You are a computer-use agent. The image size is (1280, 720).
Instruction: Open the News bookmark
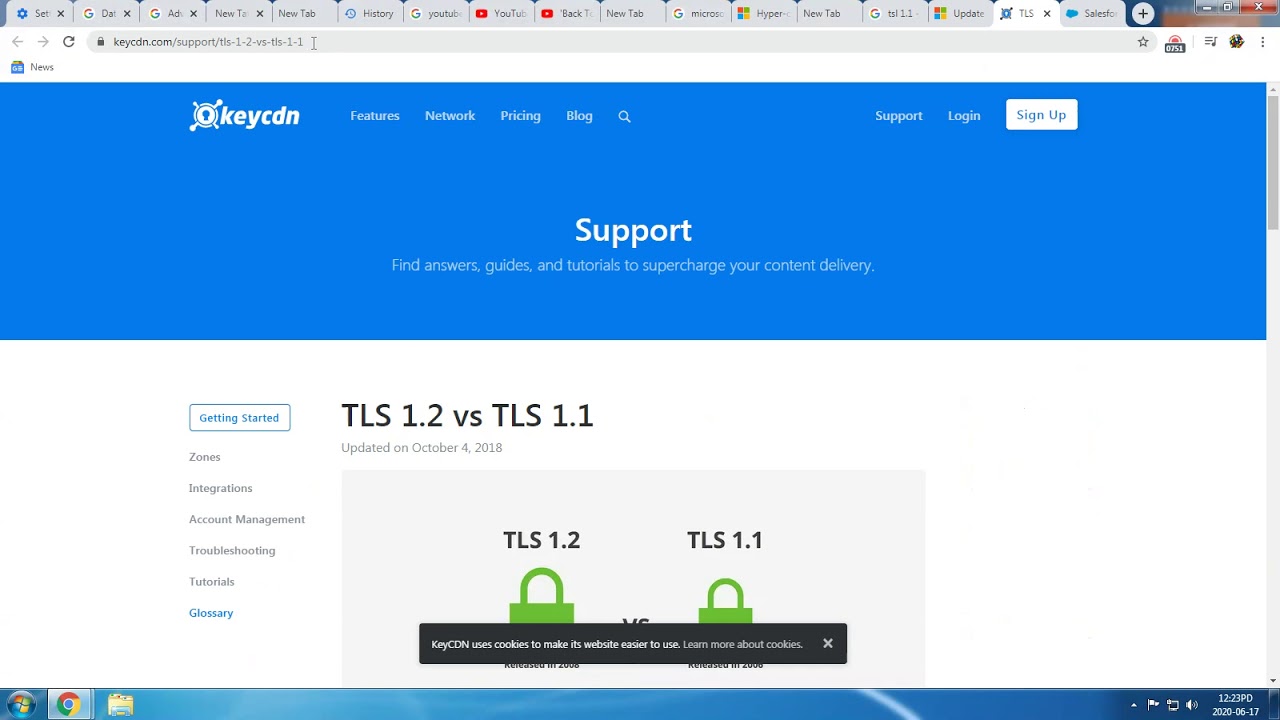click(32, 67)
